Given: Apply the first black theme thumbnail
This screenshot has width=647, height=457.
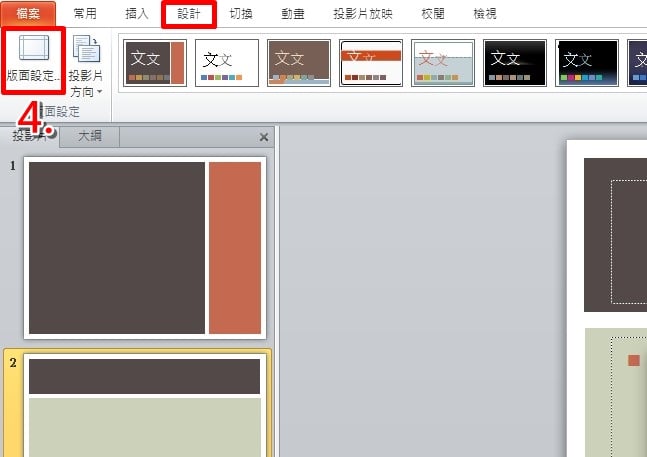Looking at the screenshot, I should click(515, 63).
